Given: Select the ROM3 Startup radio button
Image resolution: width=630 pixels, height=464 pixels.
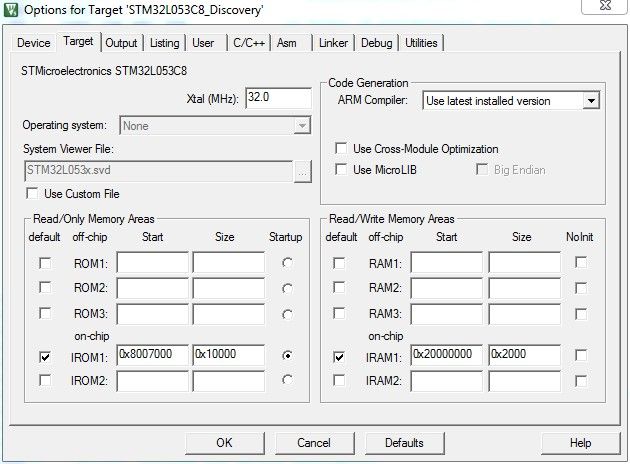Looking at the screenshot, I should click(287, 314).
